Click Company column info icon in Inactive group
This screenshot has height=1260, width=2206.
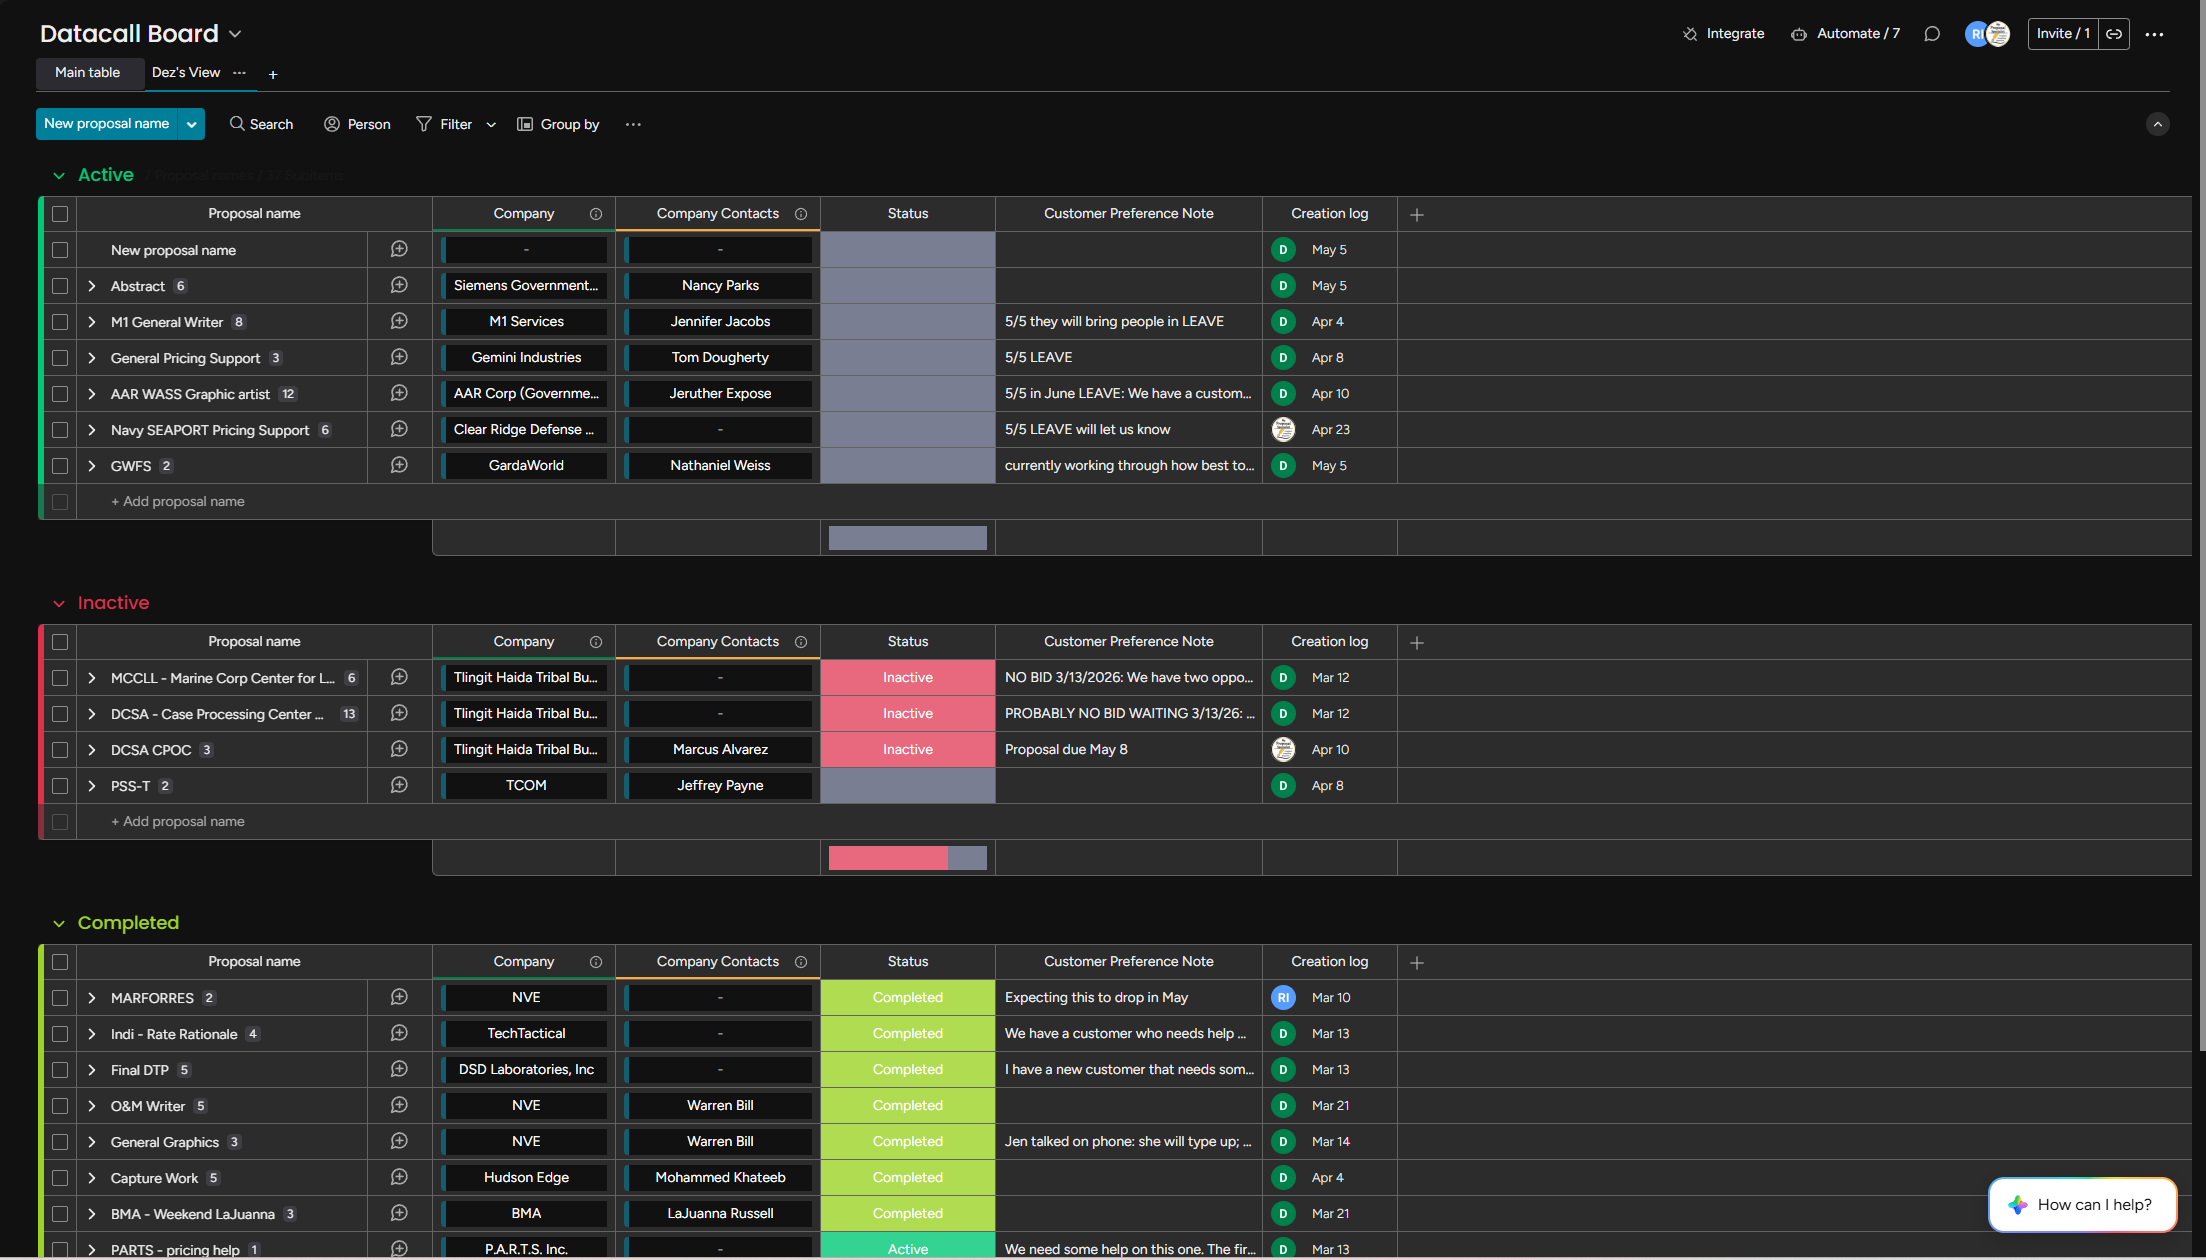tap(596, 642)
